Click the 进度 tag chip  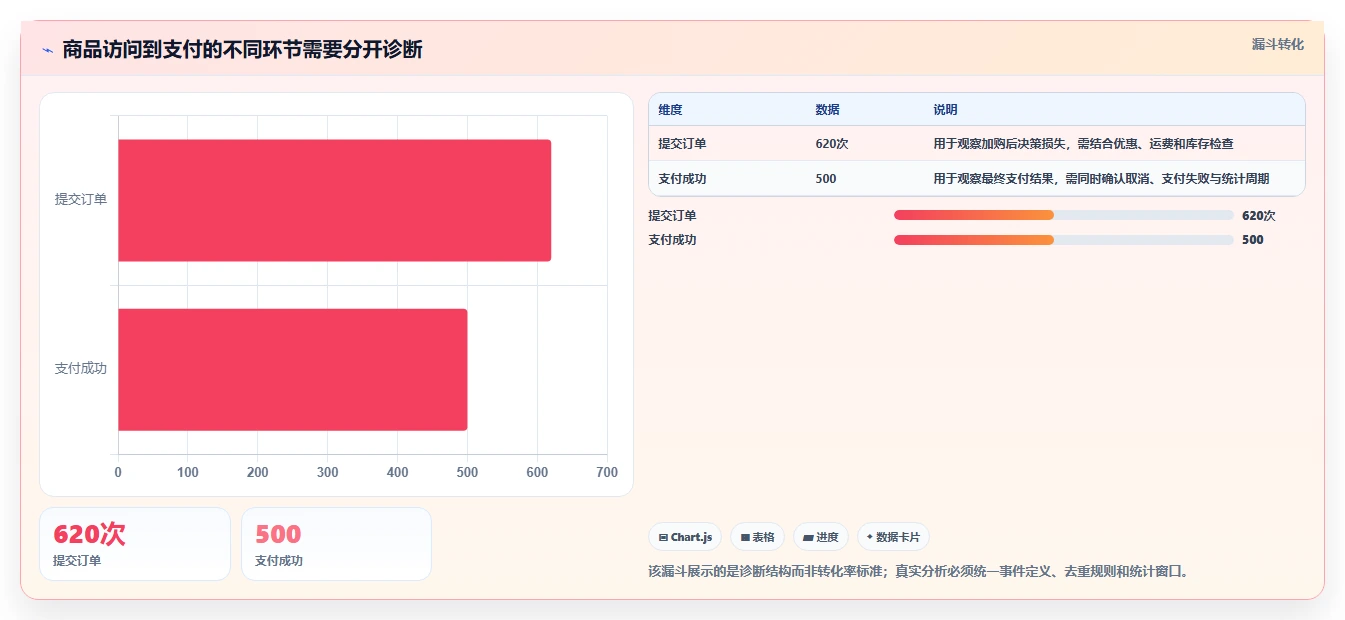tap(821, 537)
